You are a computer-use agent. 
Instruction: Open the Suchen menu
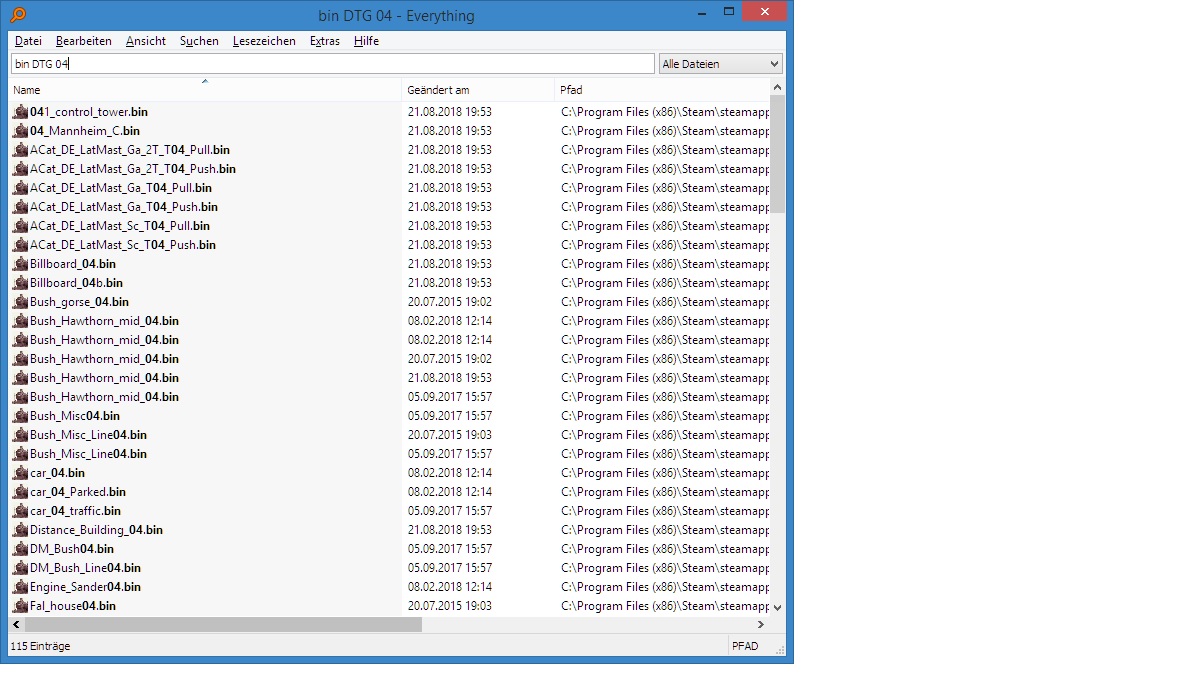click(x=199, y=41)
